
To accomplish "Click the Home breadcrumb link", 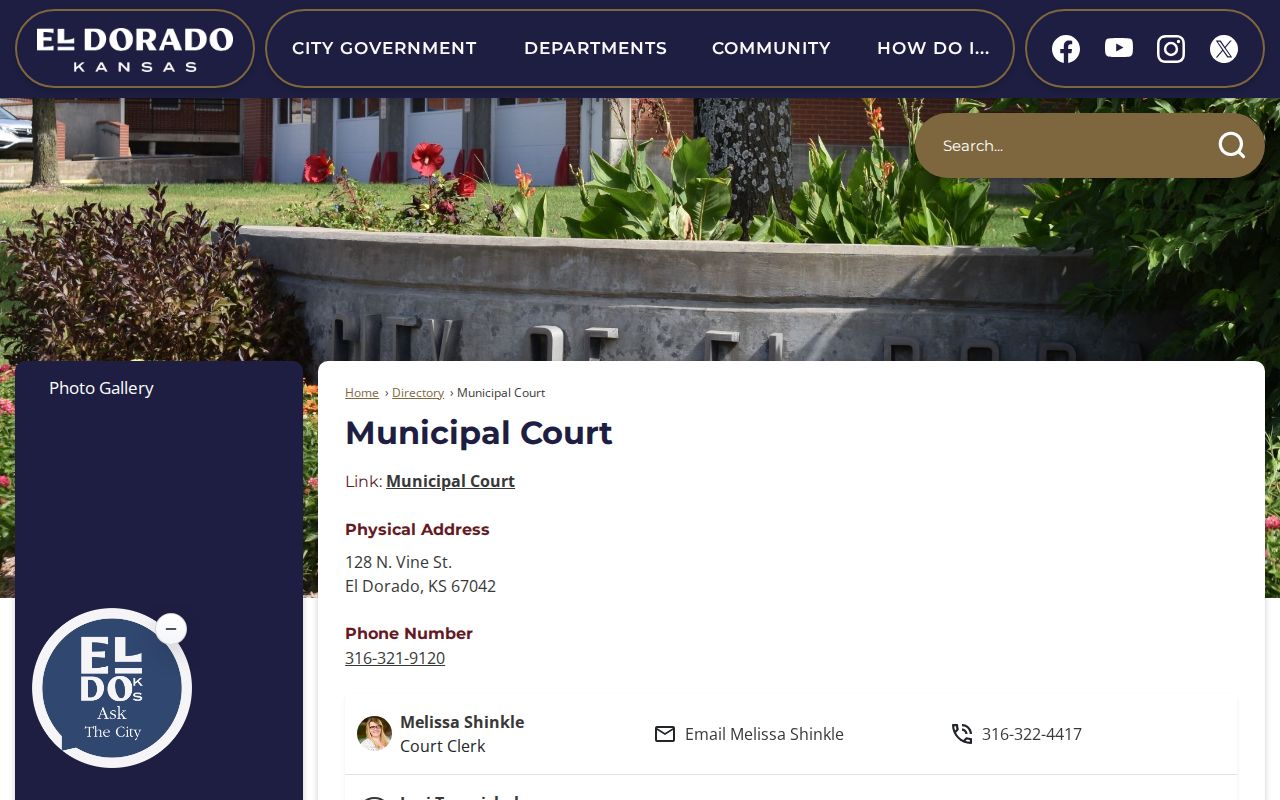I will [x=362, y=393].
